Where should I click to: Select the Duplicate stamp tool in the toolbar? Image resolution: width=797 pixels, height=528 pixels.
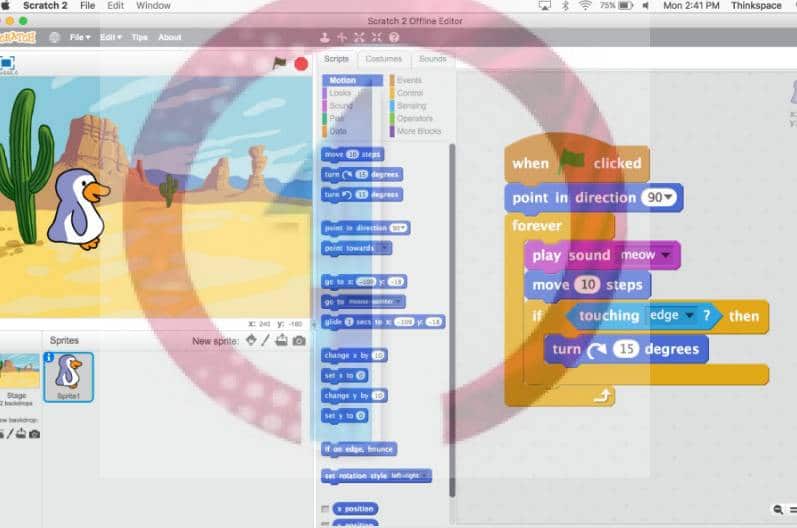coord(326,37)
